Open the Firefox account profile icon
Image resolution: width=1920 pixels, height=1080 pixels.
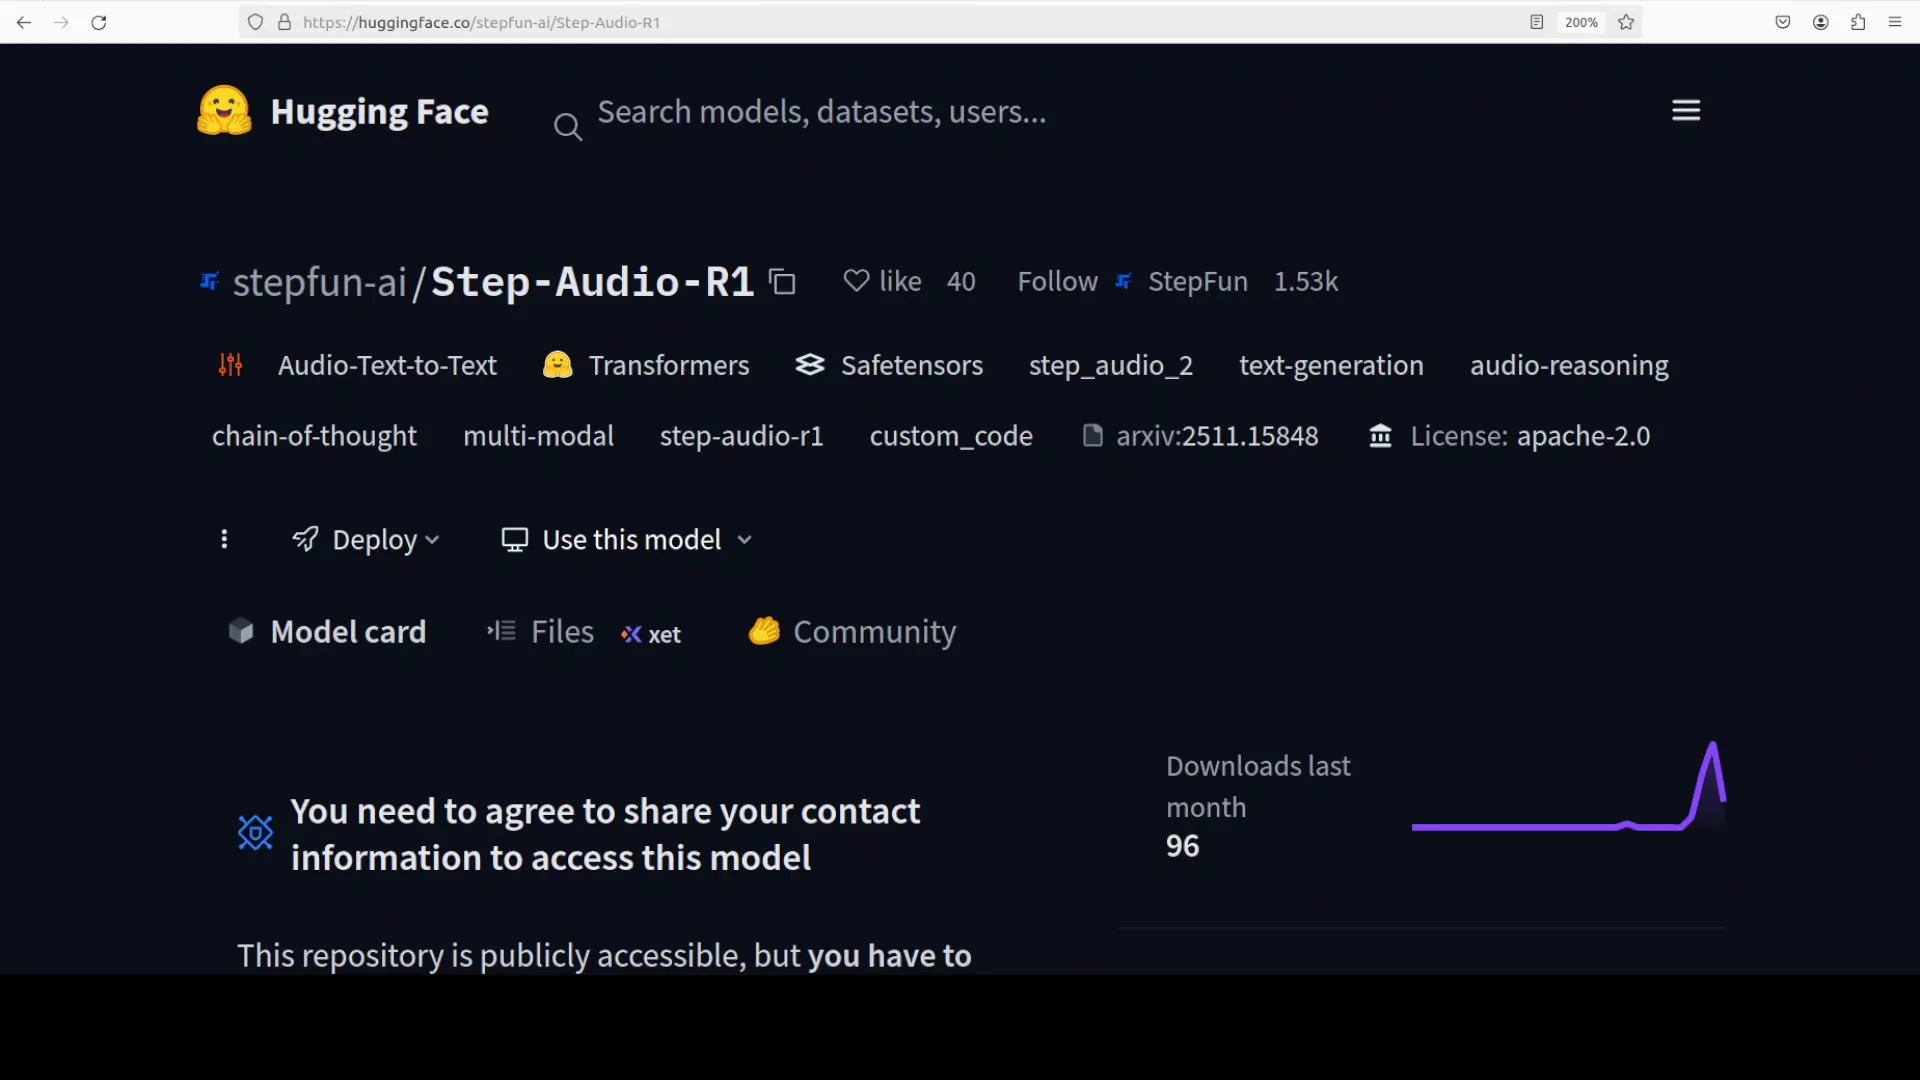(1820, 22)
